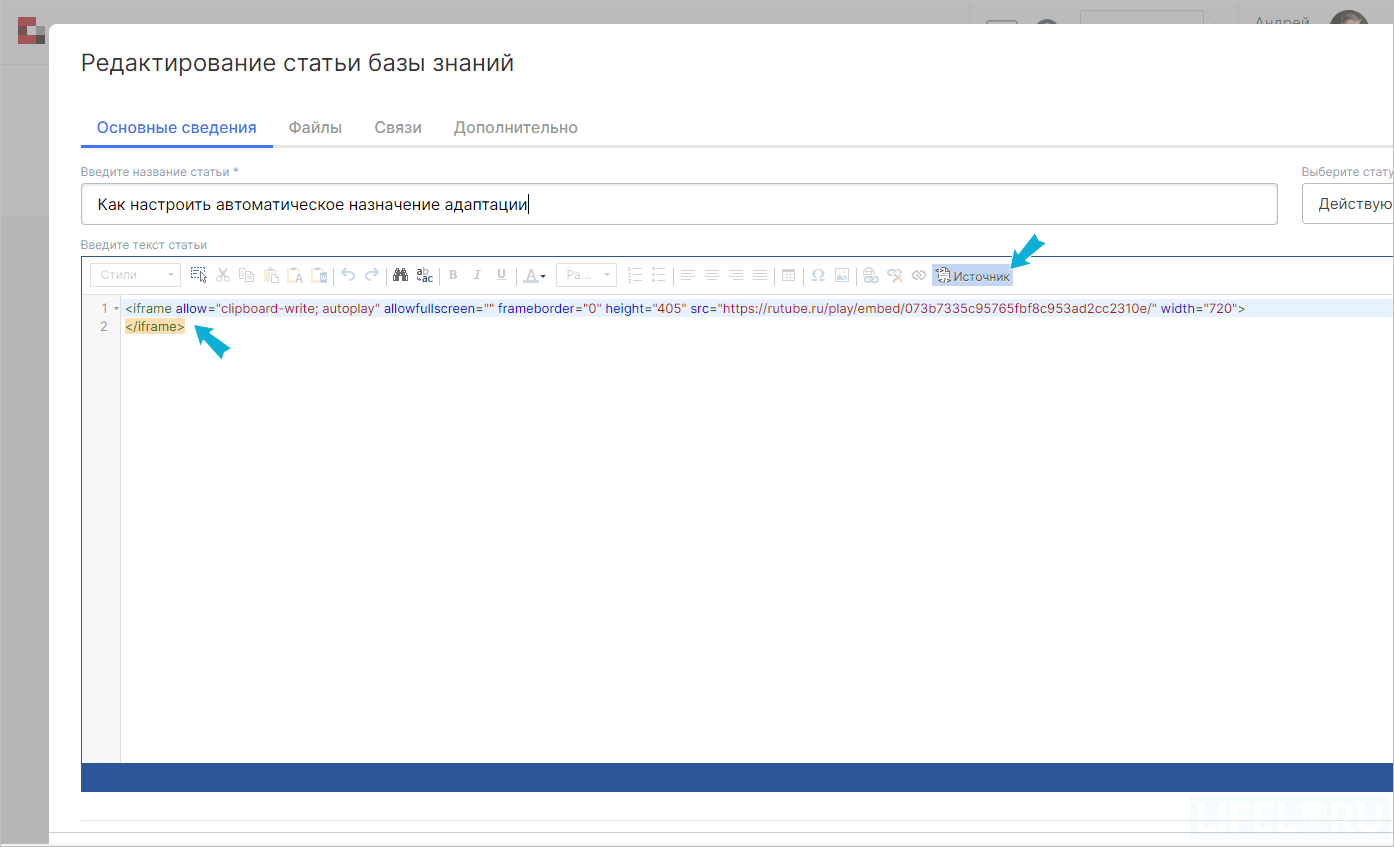Open the Find dialog using binoculars icon
Viewport: 1394px width, 847px height.
400,275
